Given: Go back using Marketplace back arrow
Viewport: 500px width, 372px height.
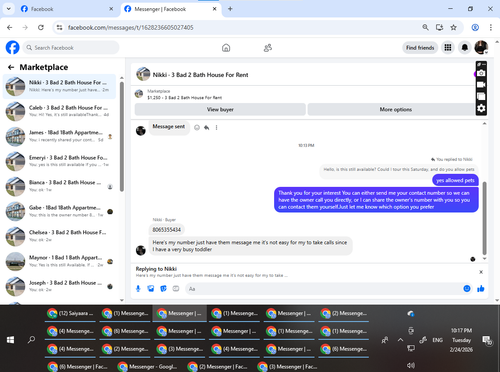Looking at the screenshot, I should (11, 67).
